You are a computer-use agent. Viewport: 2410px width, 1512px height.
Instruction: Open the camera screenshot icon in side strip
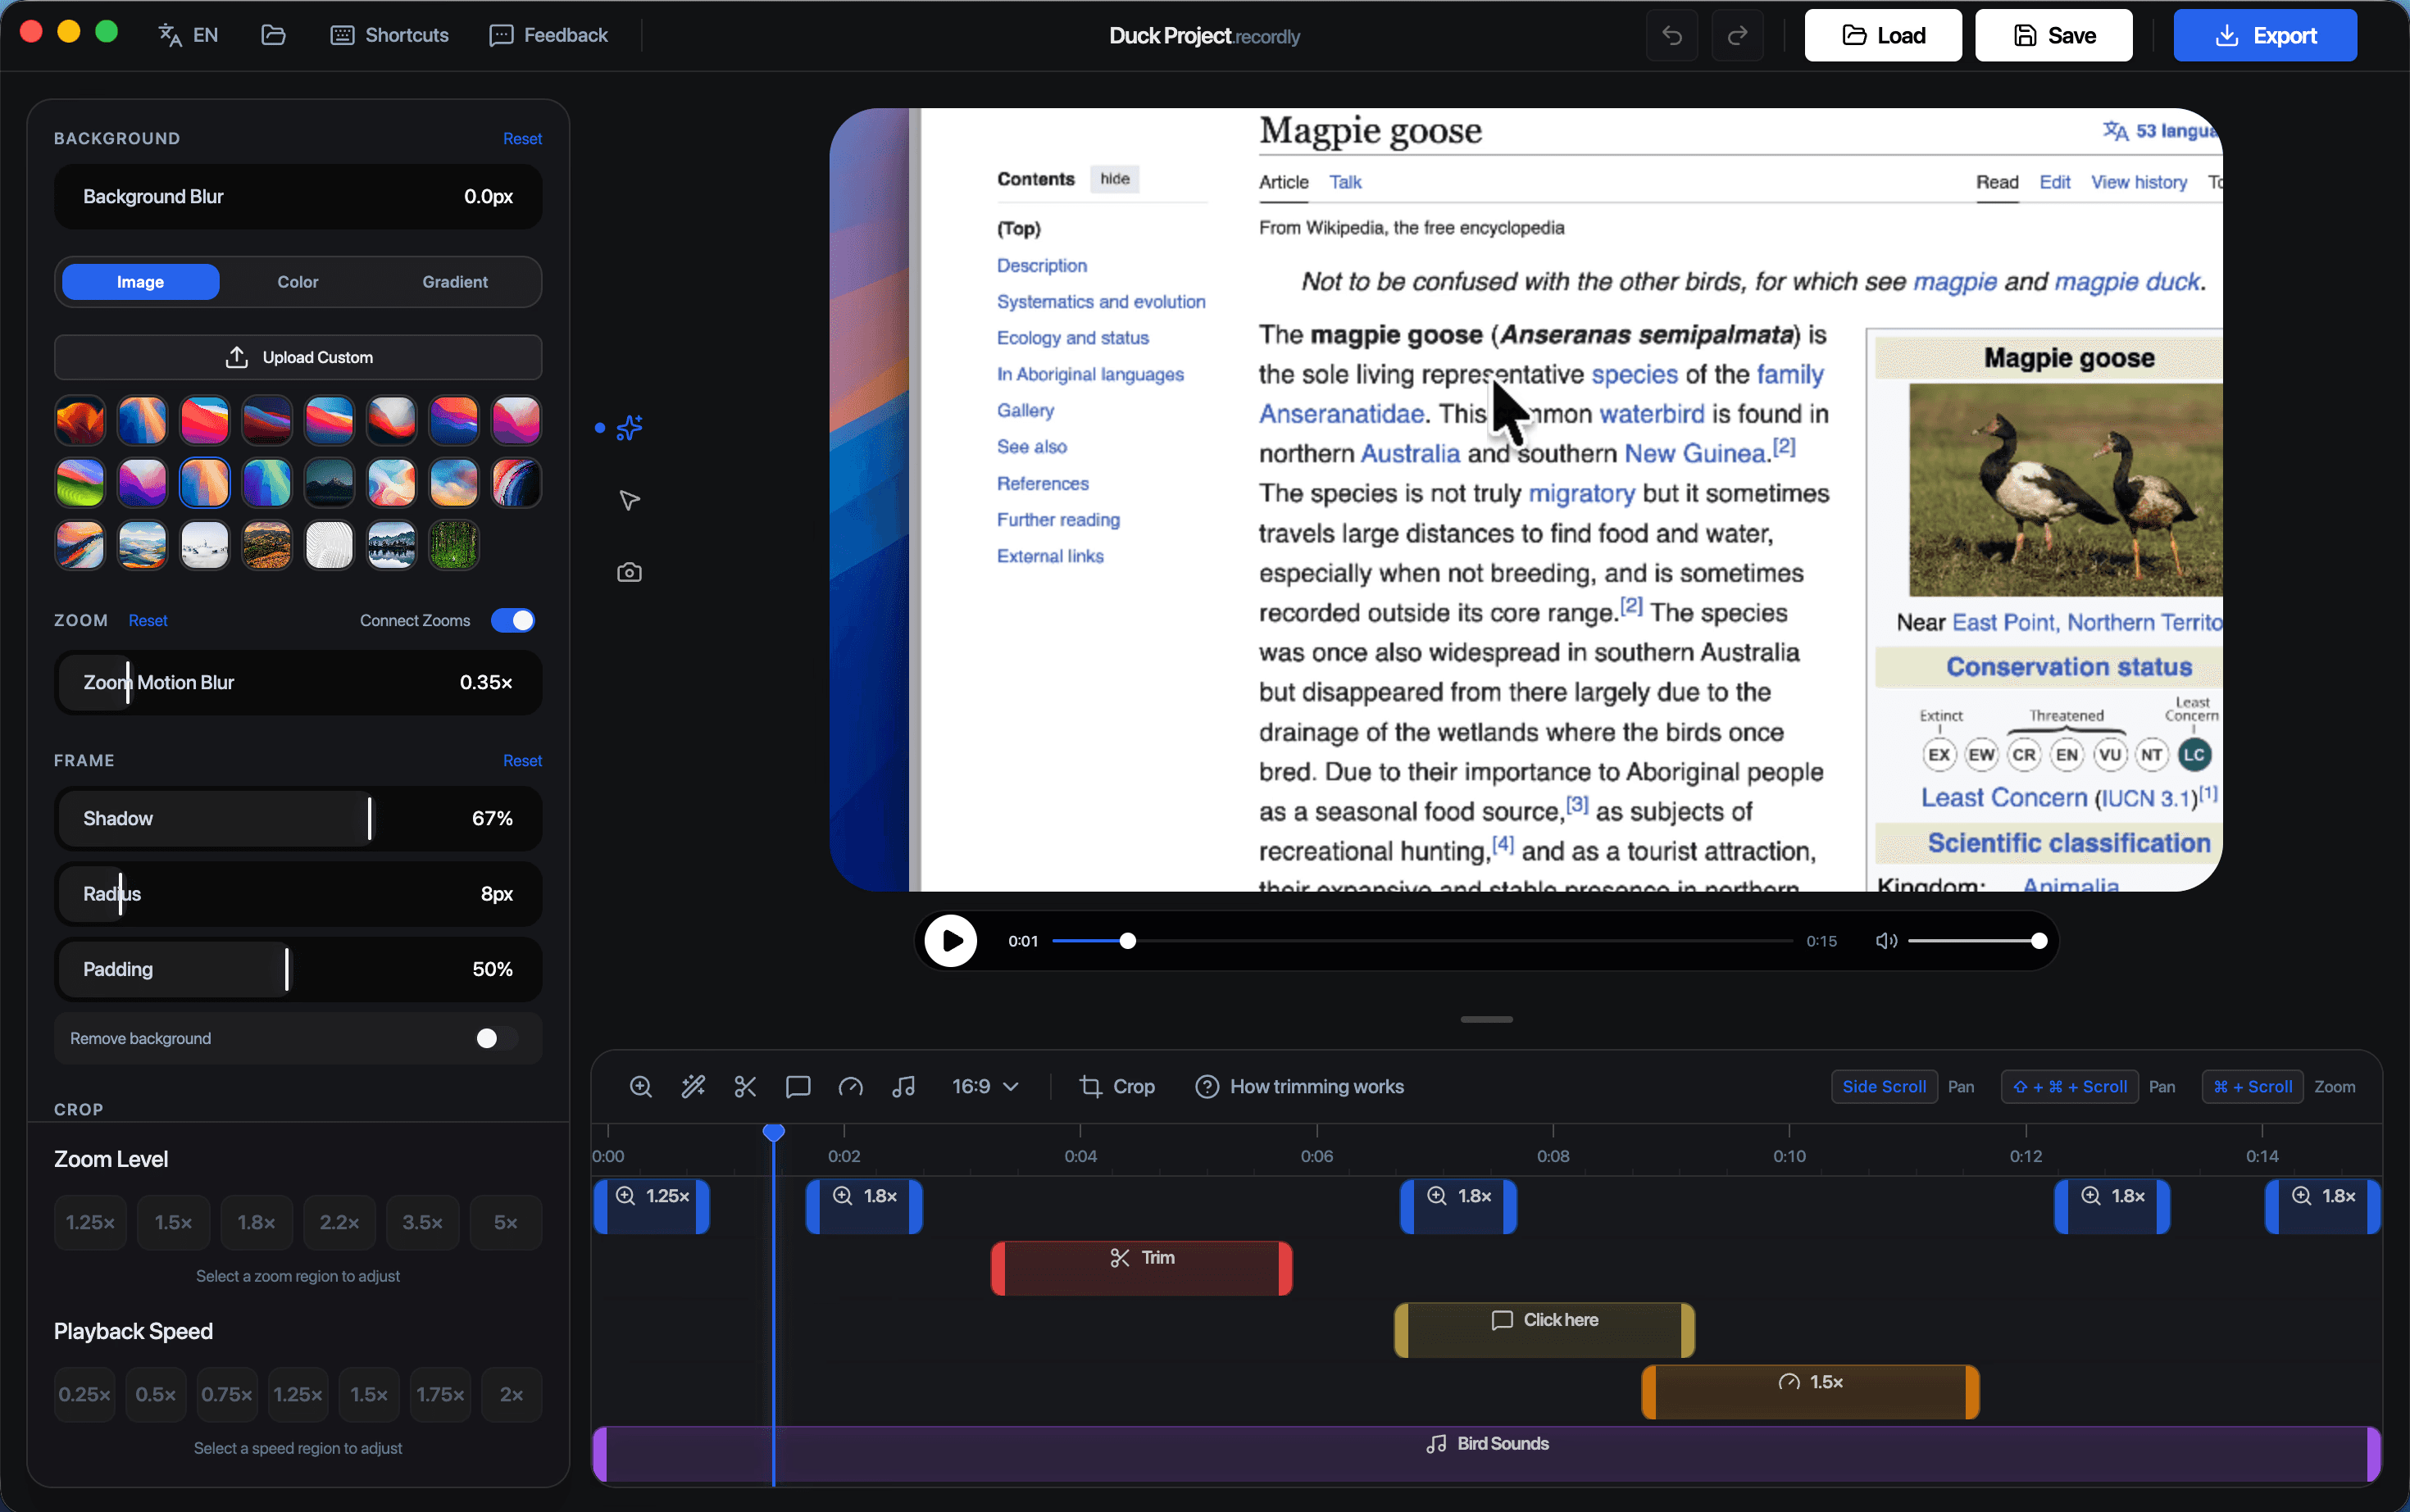pos(629,572)
